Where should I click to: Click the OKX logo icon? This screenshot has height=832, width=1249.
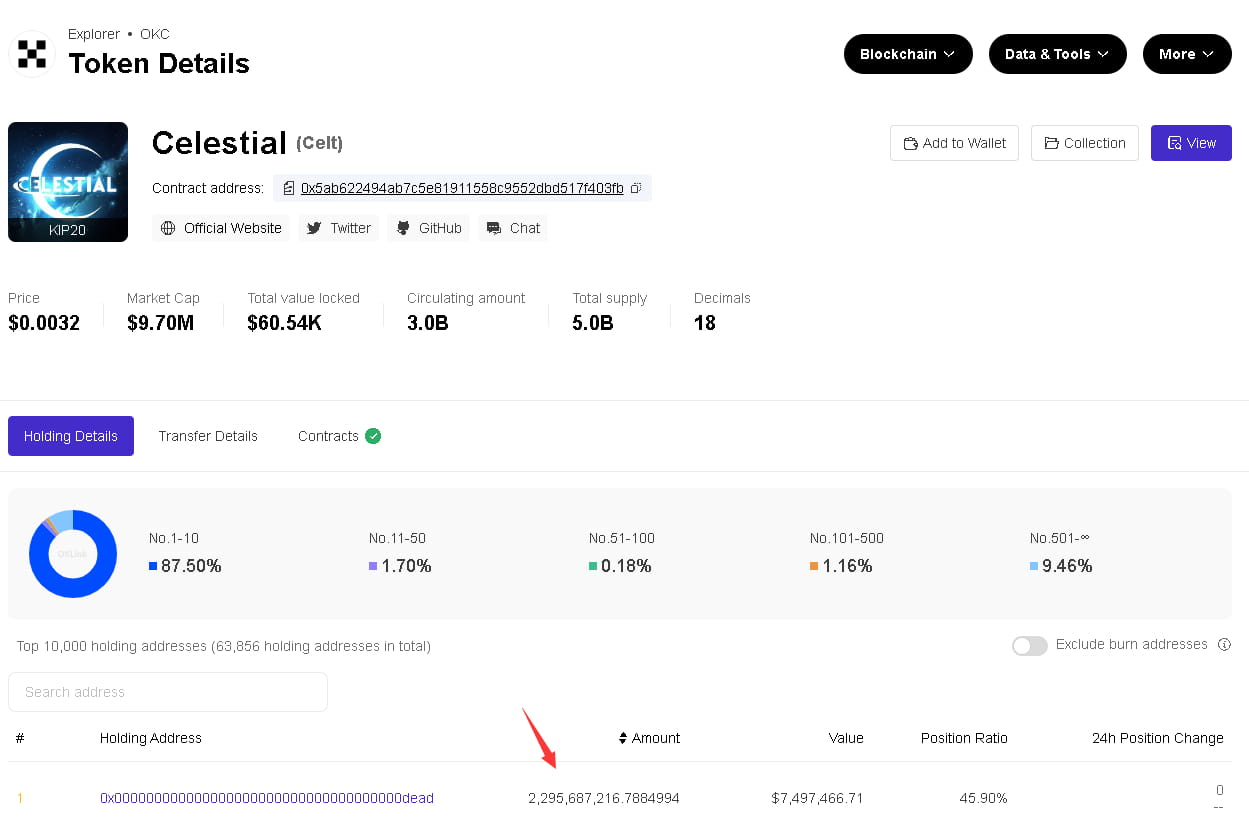31,53
